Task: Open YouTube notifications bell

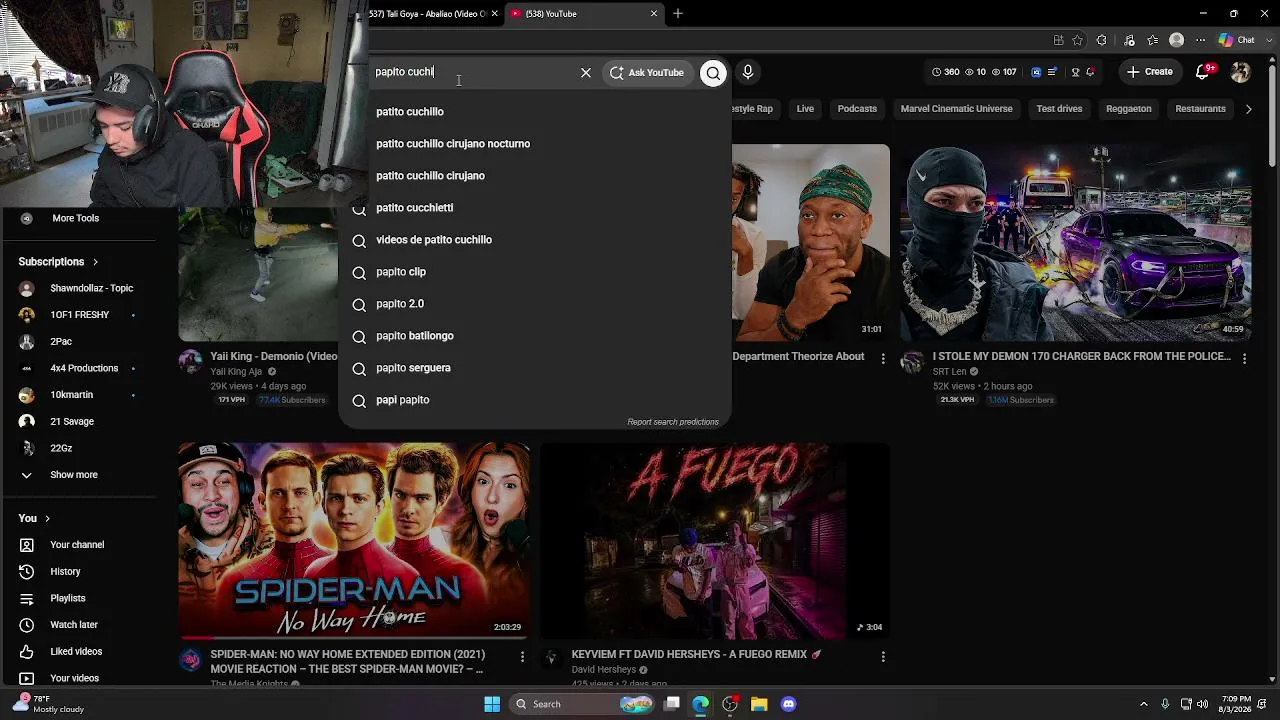Action: [x=1205, y=72]
